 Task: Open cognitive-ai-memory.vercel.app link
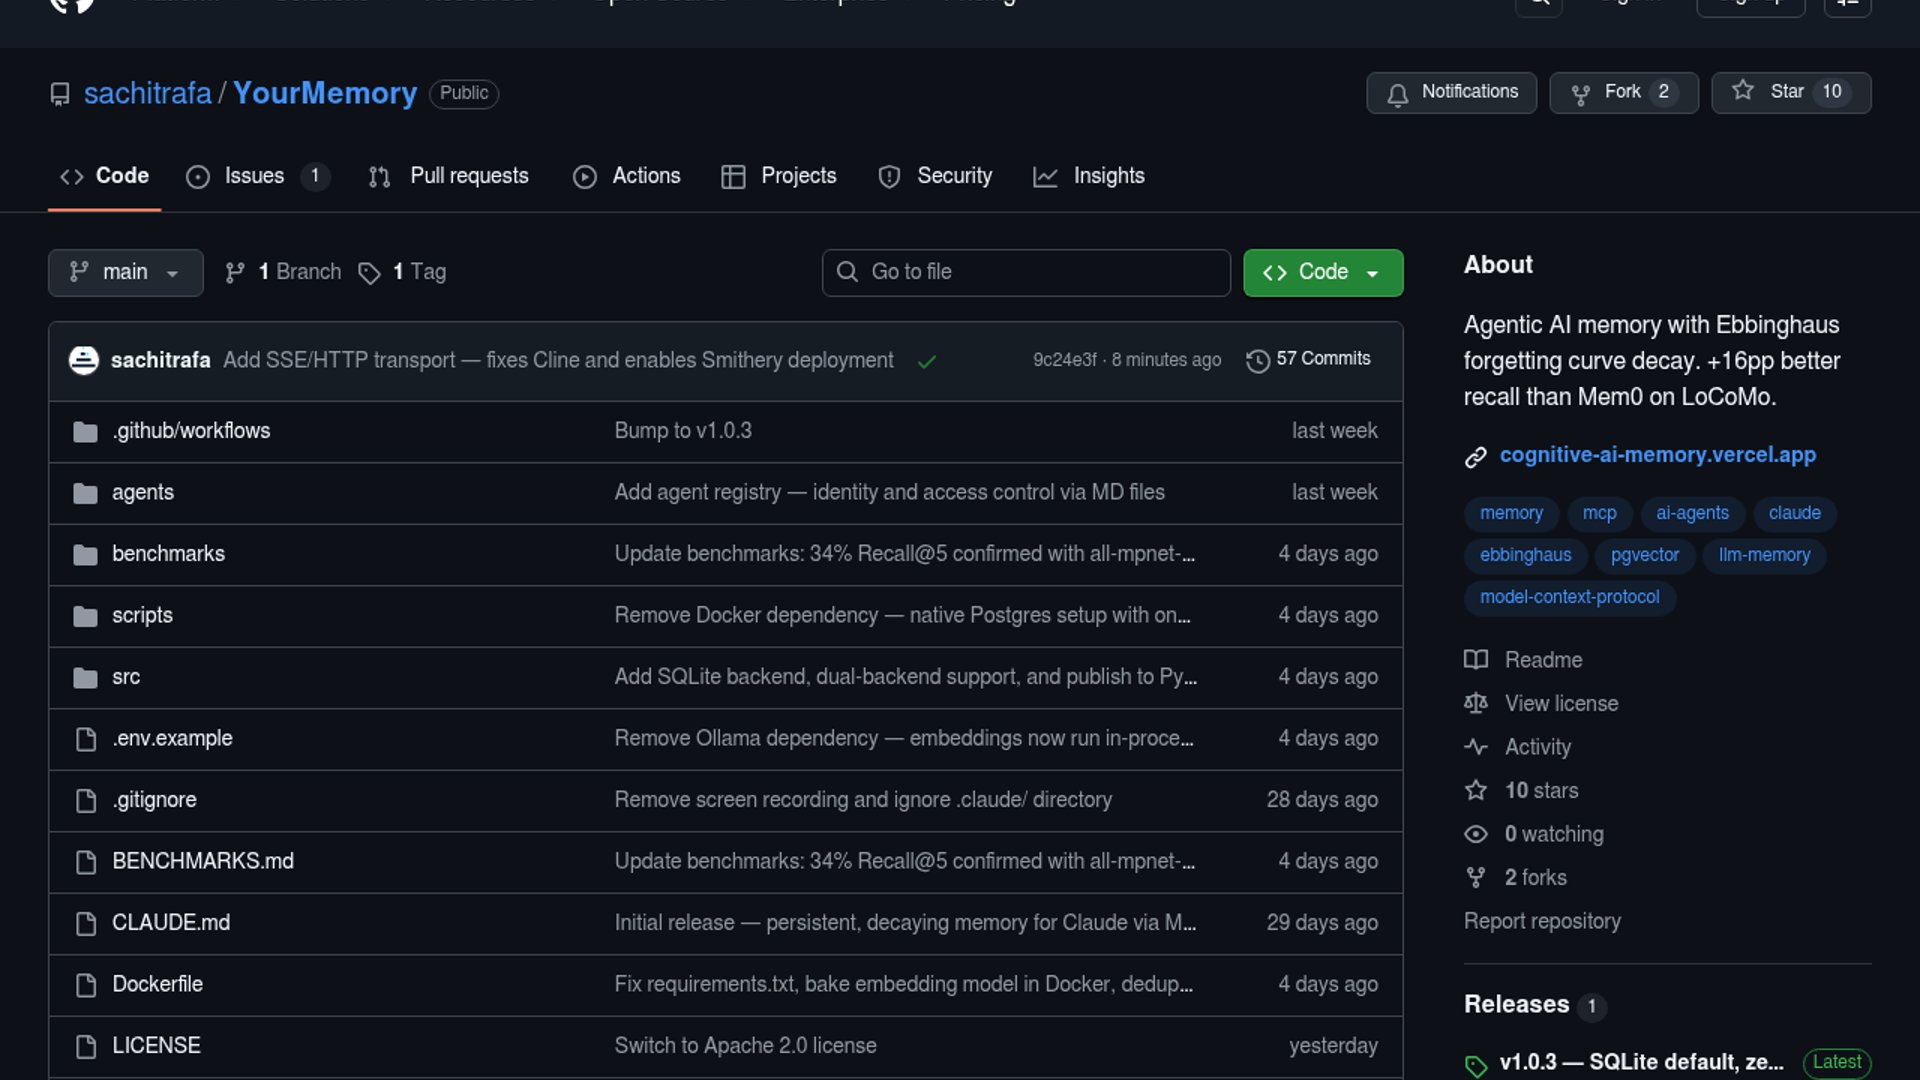(1657, 455)
